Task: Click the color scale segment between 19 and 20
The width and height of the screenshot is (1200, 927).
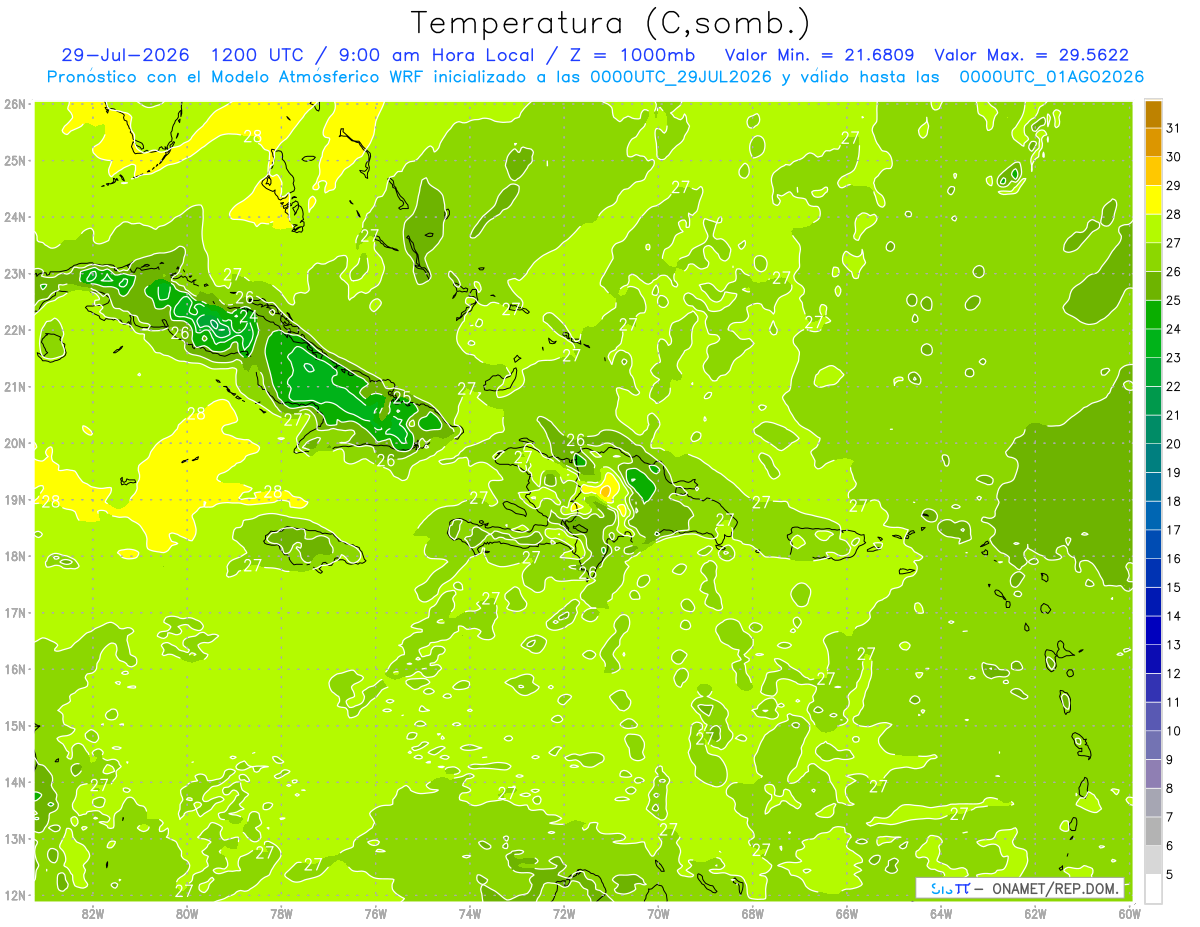Action: (1153, 458)
